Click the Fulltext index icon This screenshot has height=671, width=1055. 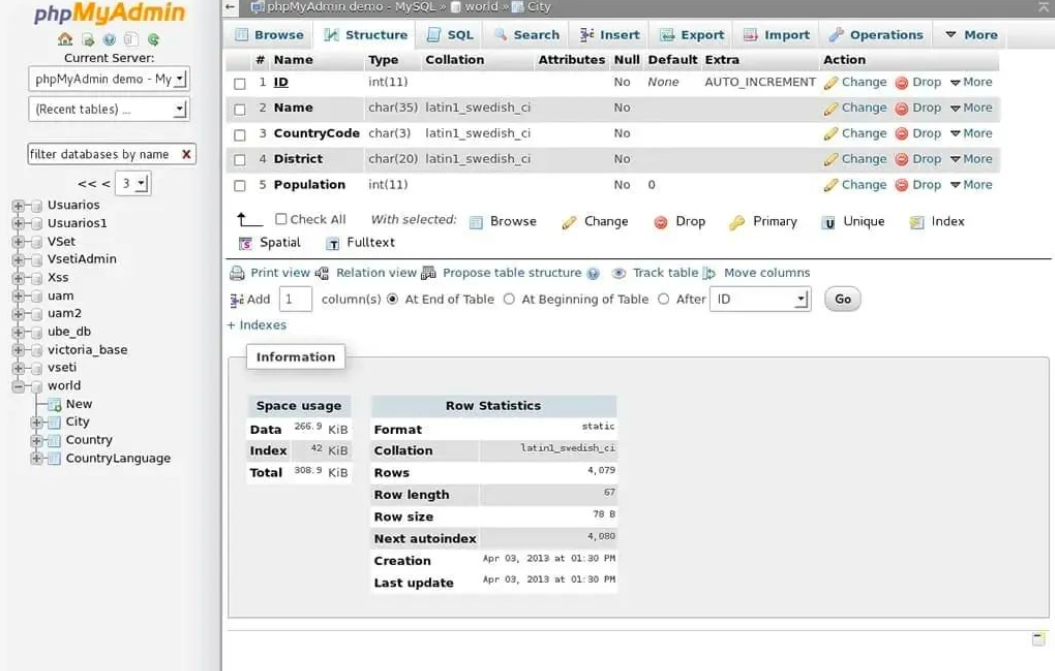coord(332,243)
